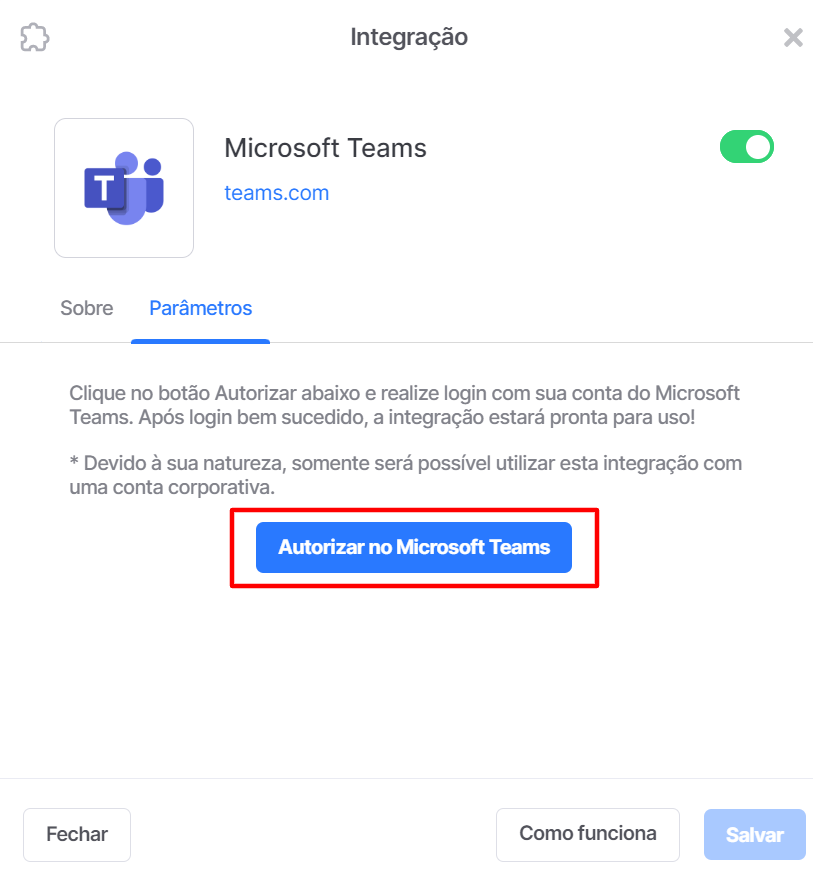Viewport: 813px width, 870px height.
Task: Select the Parâmetros tab
Action: click(x=200, y=308)
